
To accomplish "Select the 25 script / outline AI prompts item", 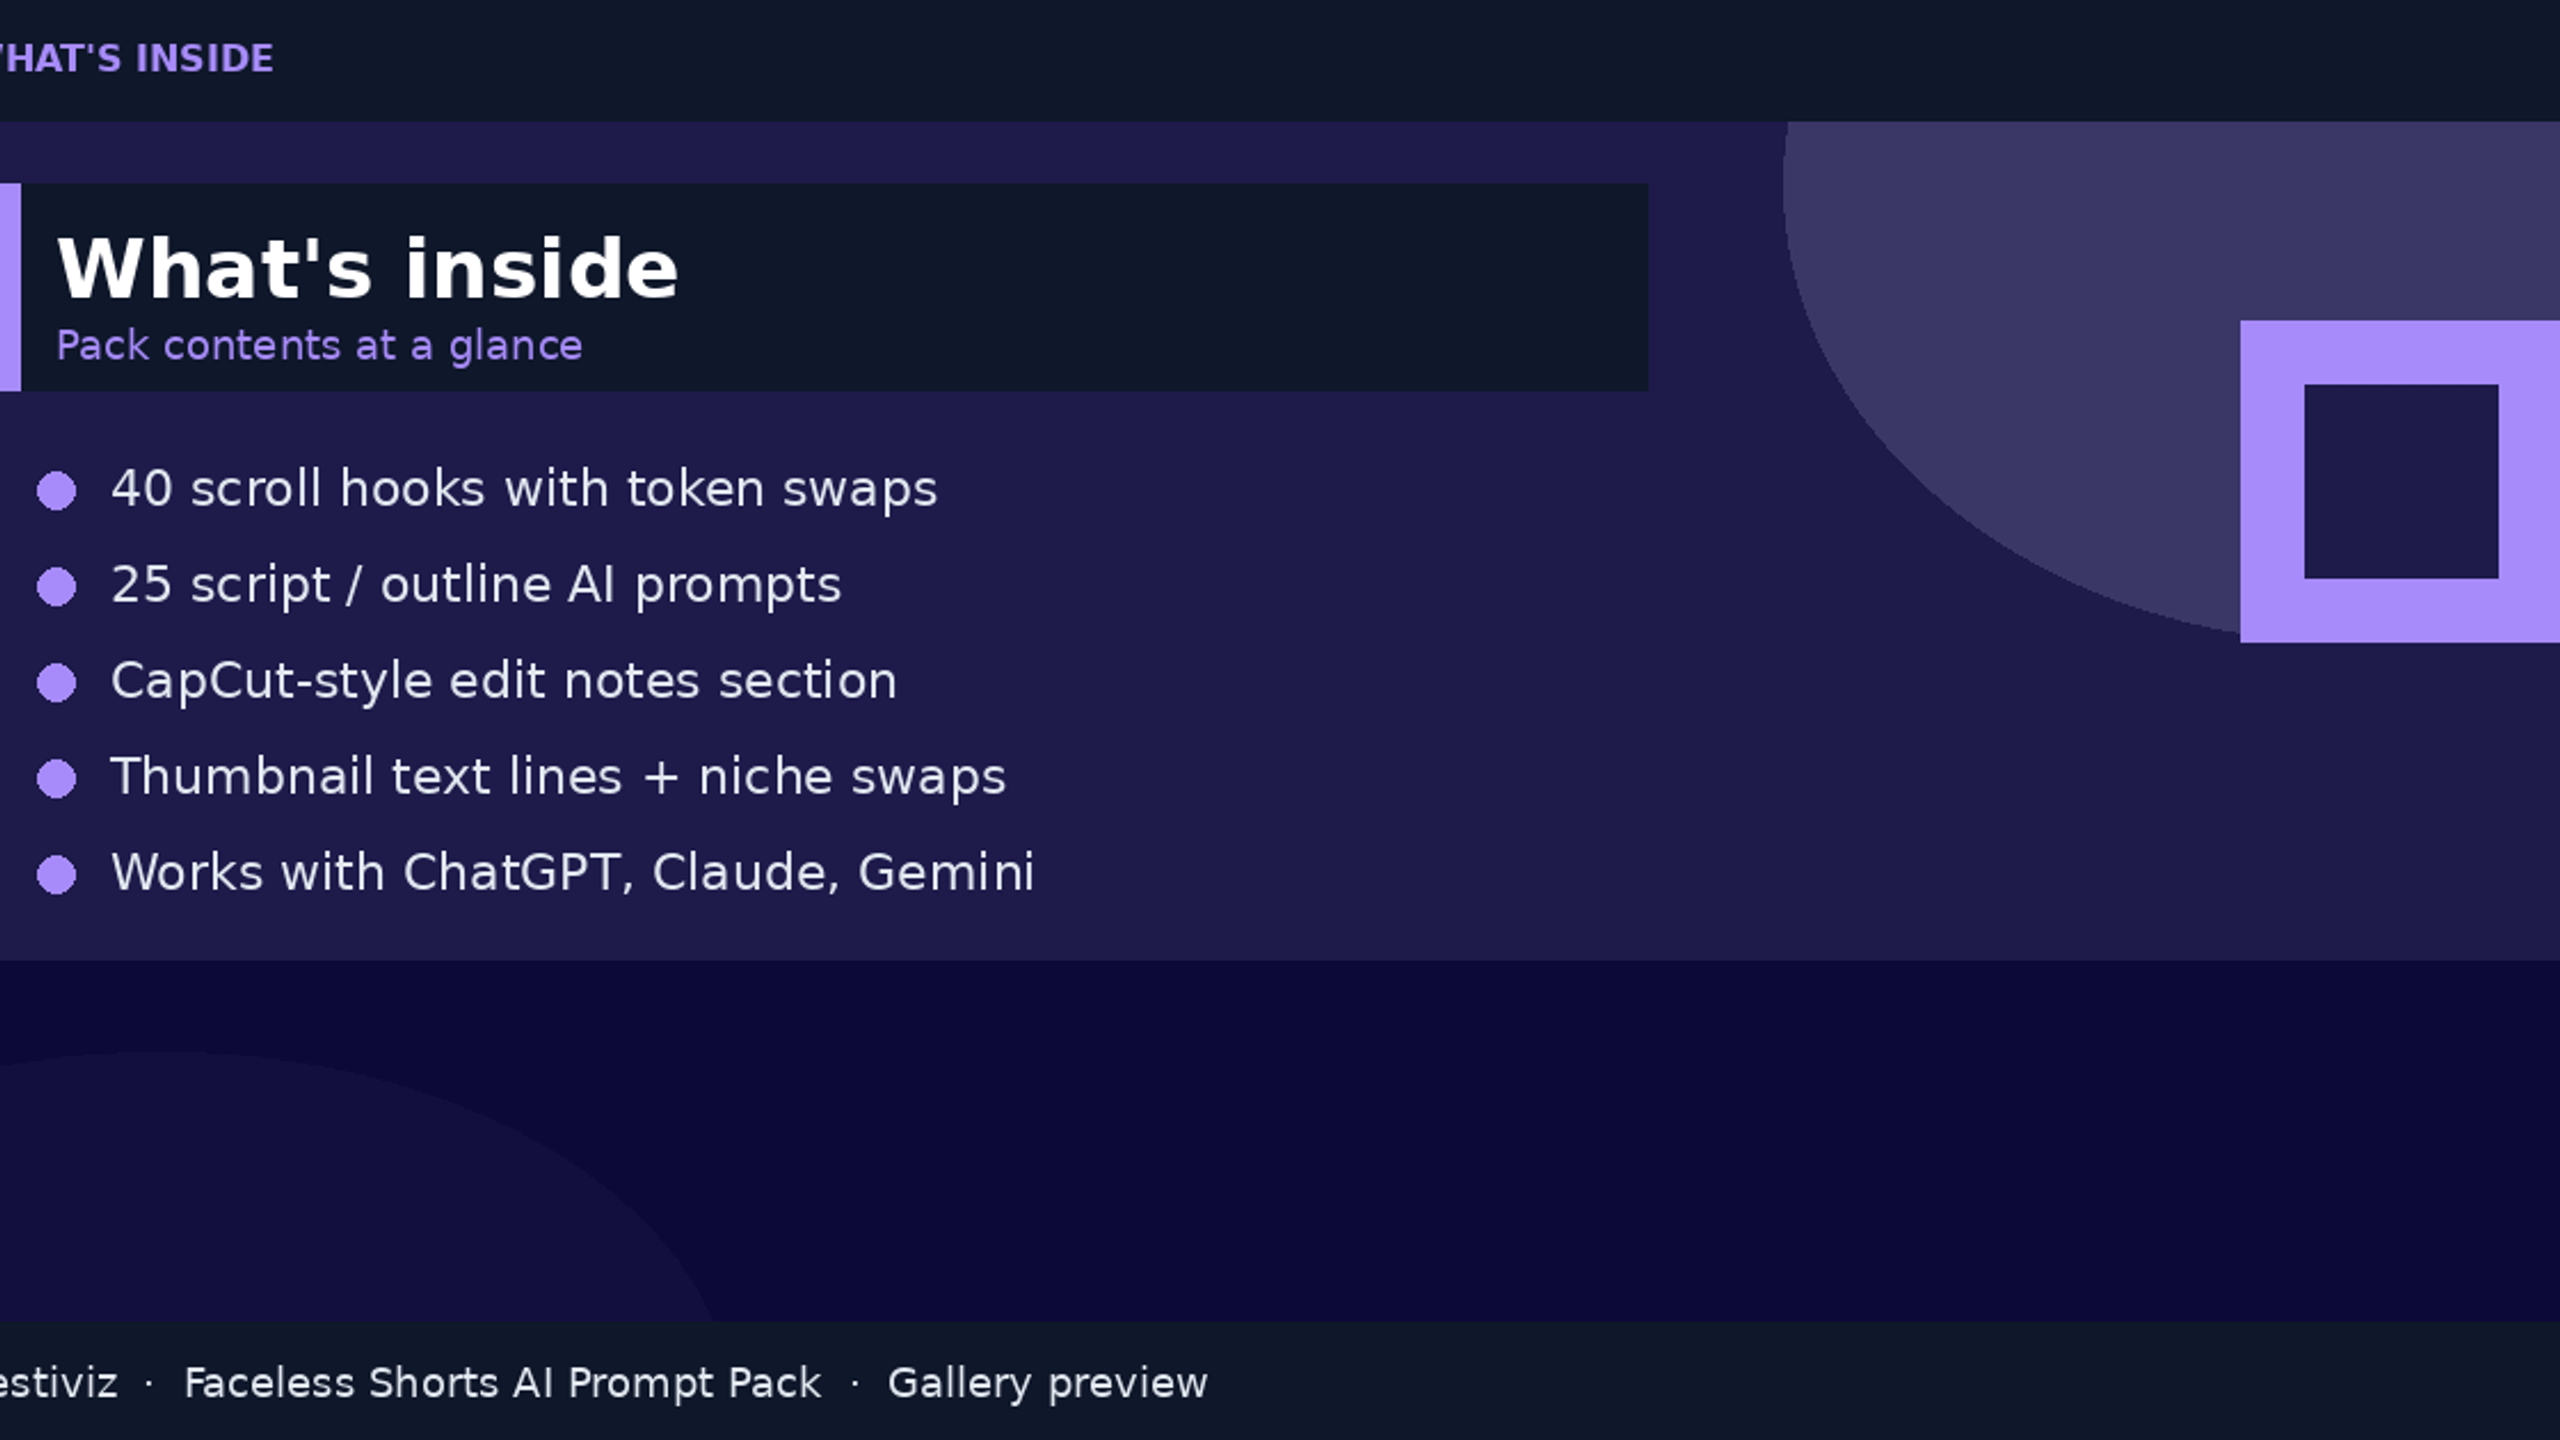I will click(x=476, y=585).
